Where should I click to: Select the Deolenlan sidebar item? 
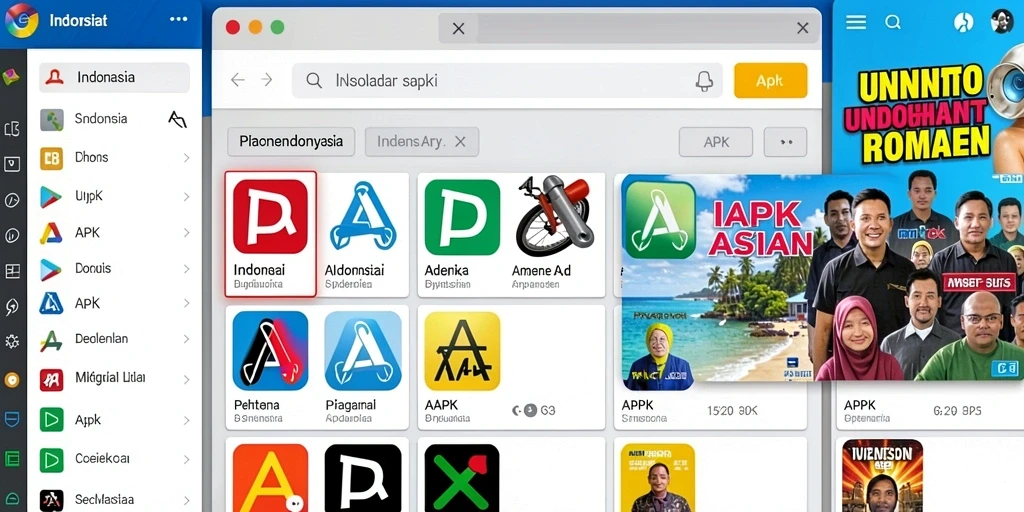pyautogui.click(x=114, y=339)
